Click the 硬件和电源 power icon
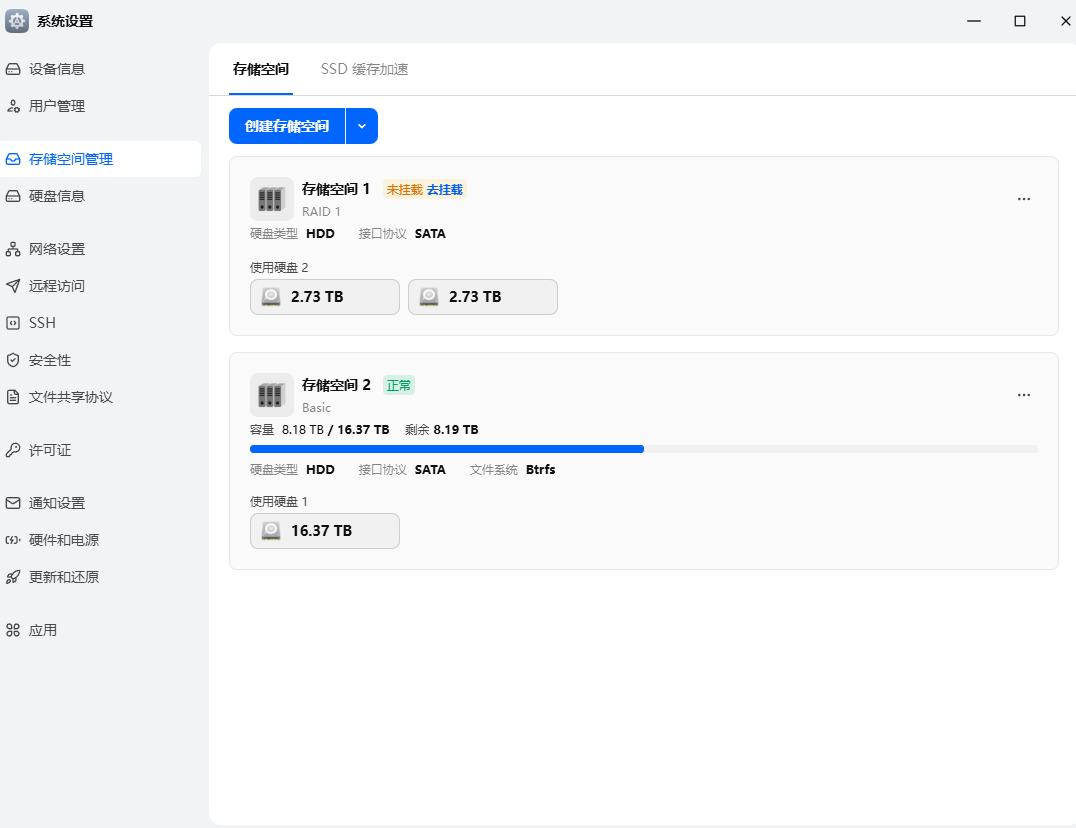Viewport: 1076px width, 828px height. click(x=13, y=540)
